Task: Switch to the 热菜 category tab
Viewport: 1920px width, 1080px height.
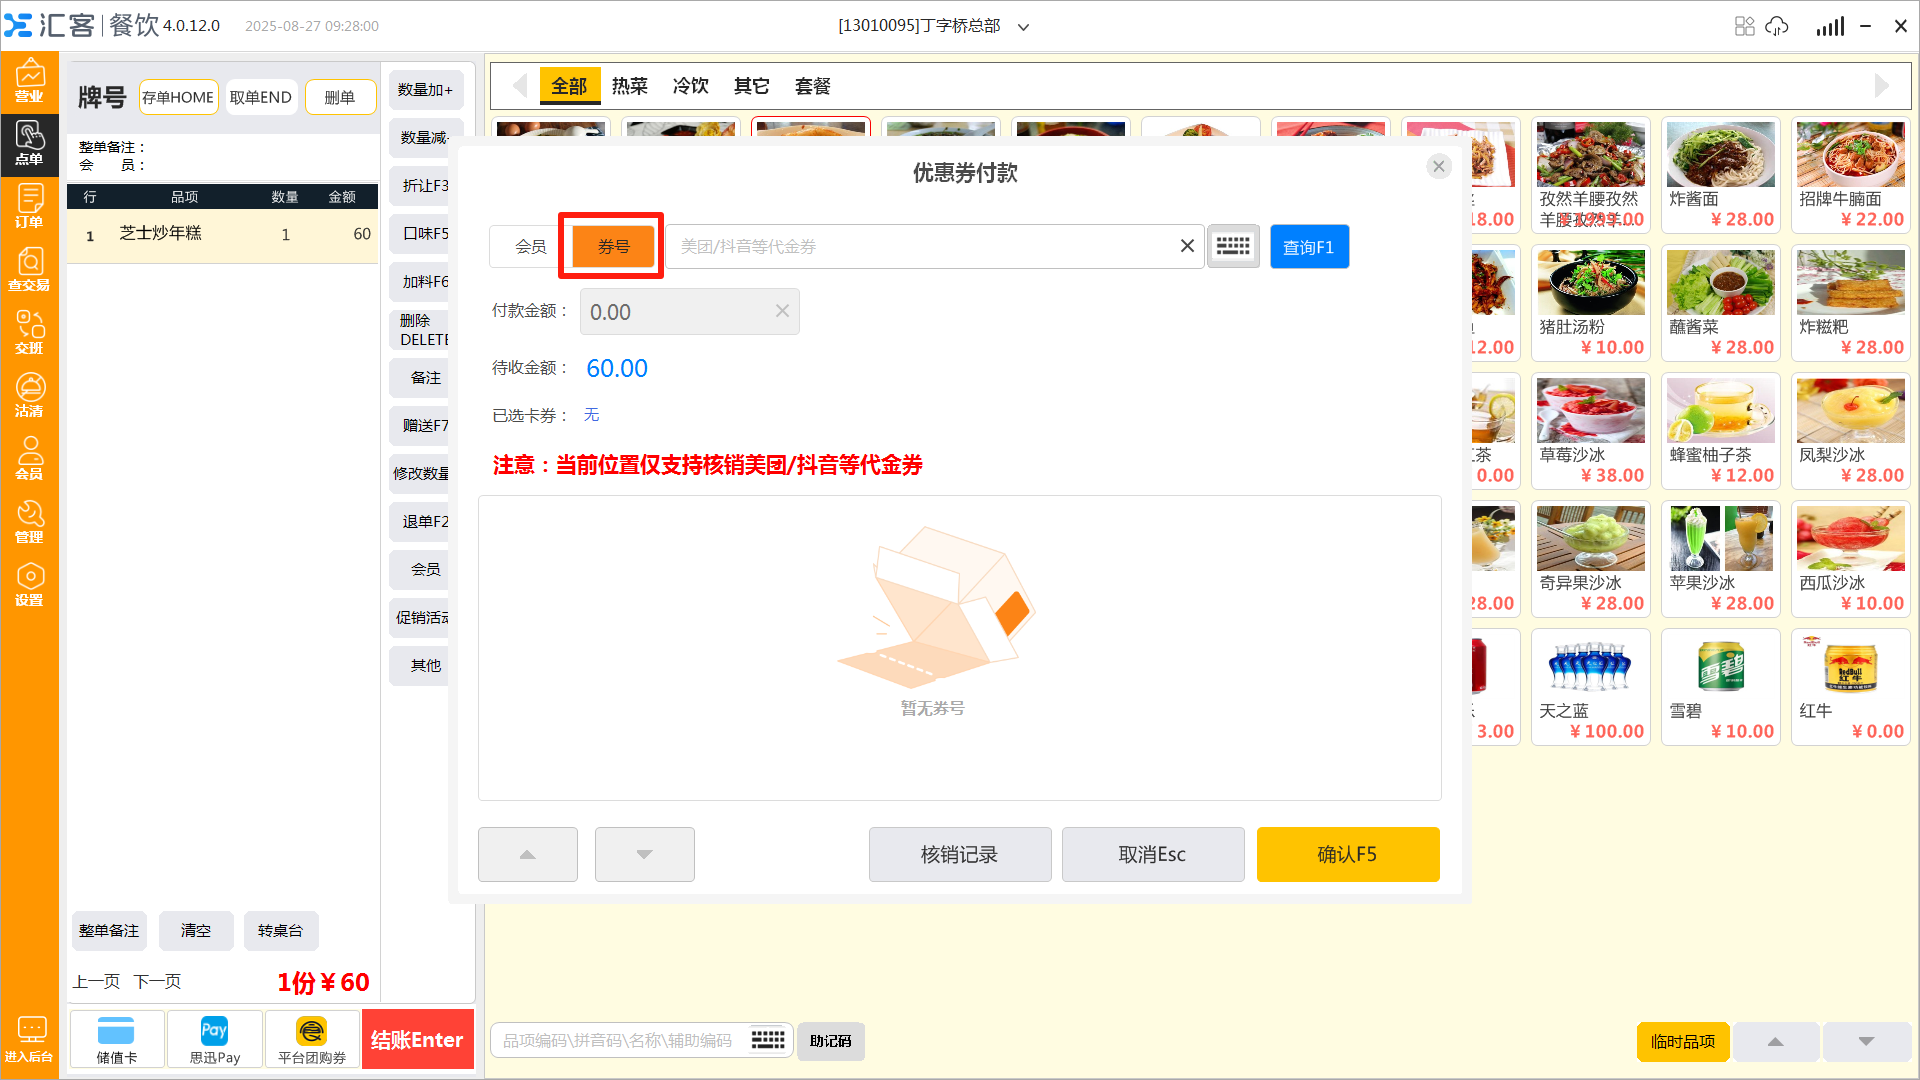Action: 629,86
